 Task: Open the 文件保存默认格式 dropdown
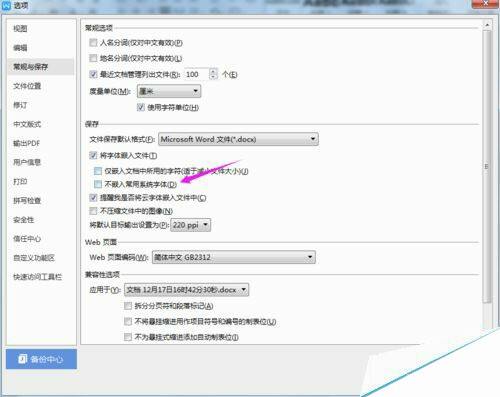tap(238, 139)
